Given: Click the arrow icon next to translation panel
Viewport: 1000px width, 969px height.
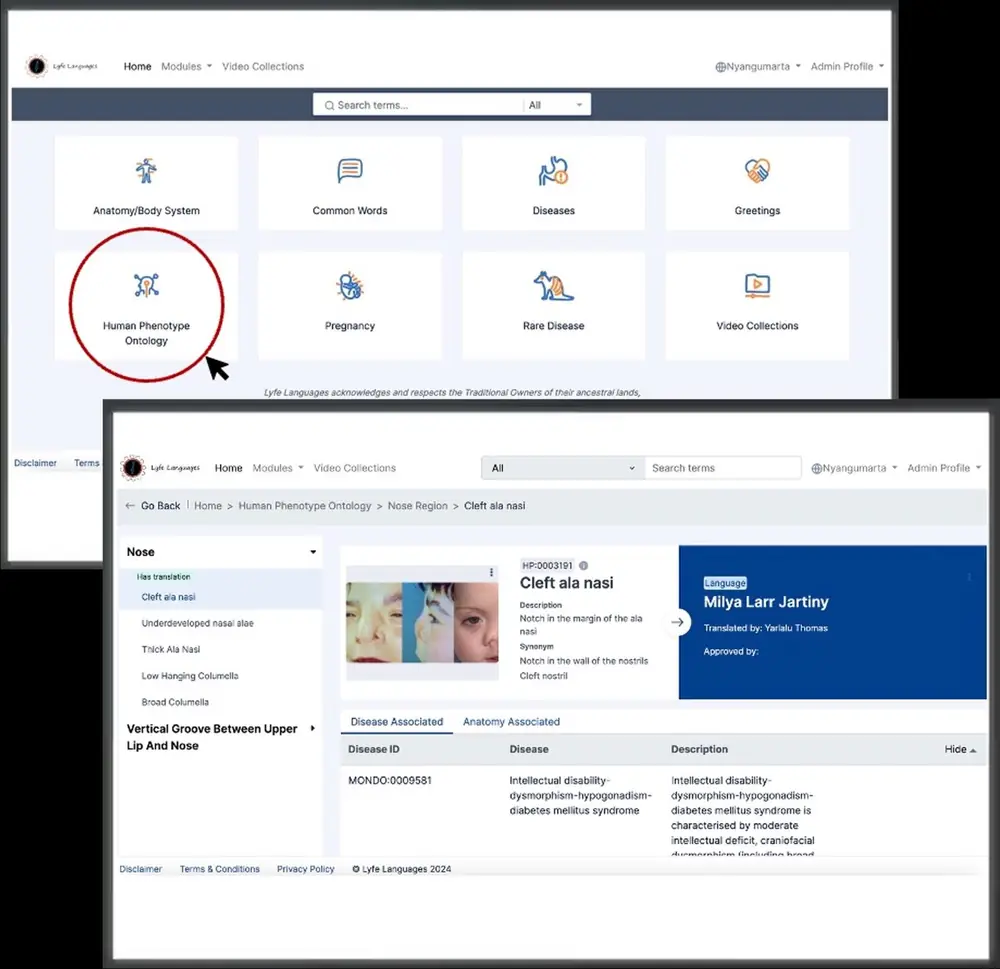Looking at the screenshot, I should pos(678,622).
